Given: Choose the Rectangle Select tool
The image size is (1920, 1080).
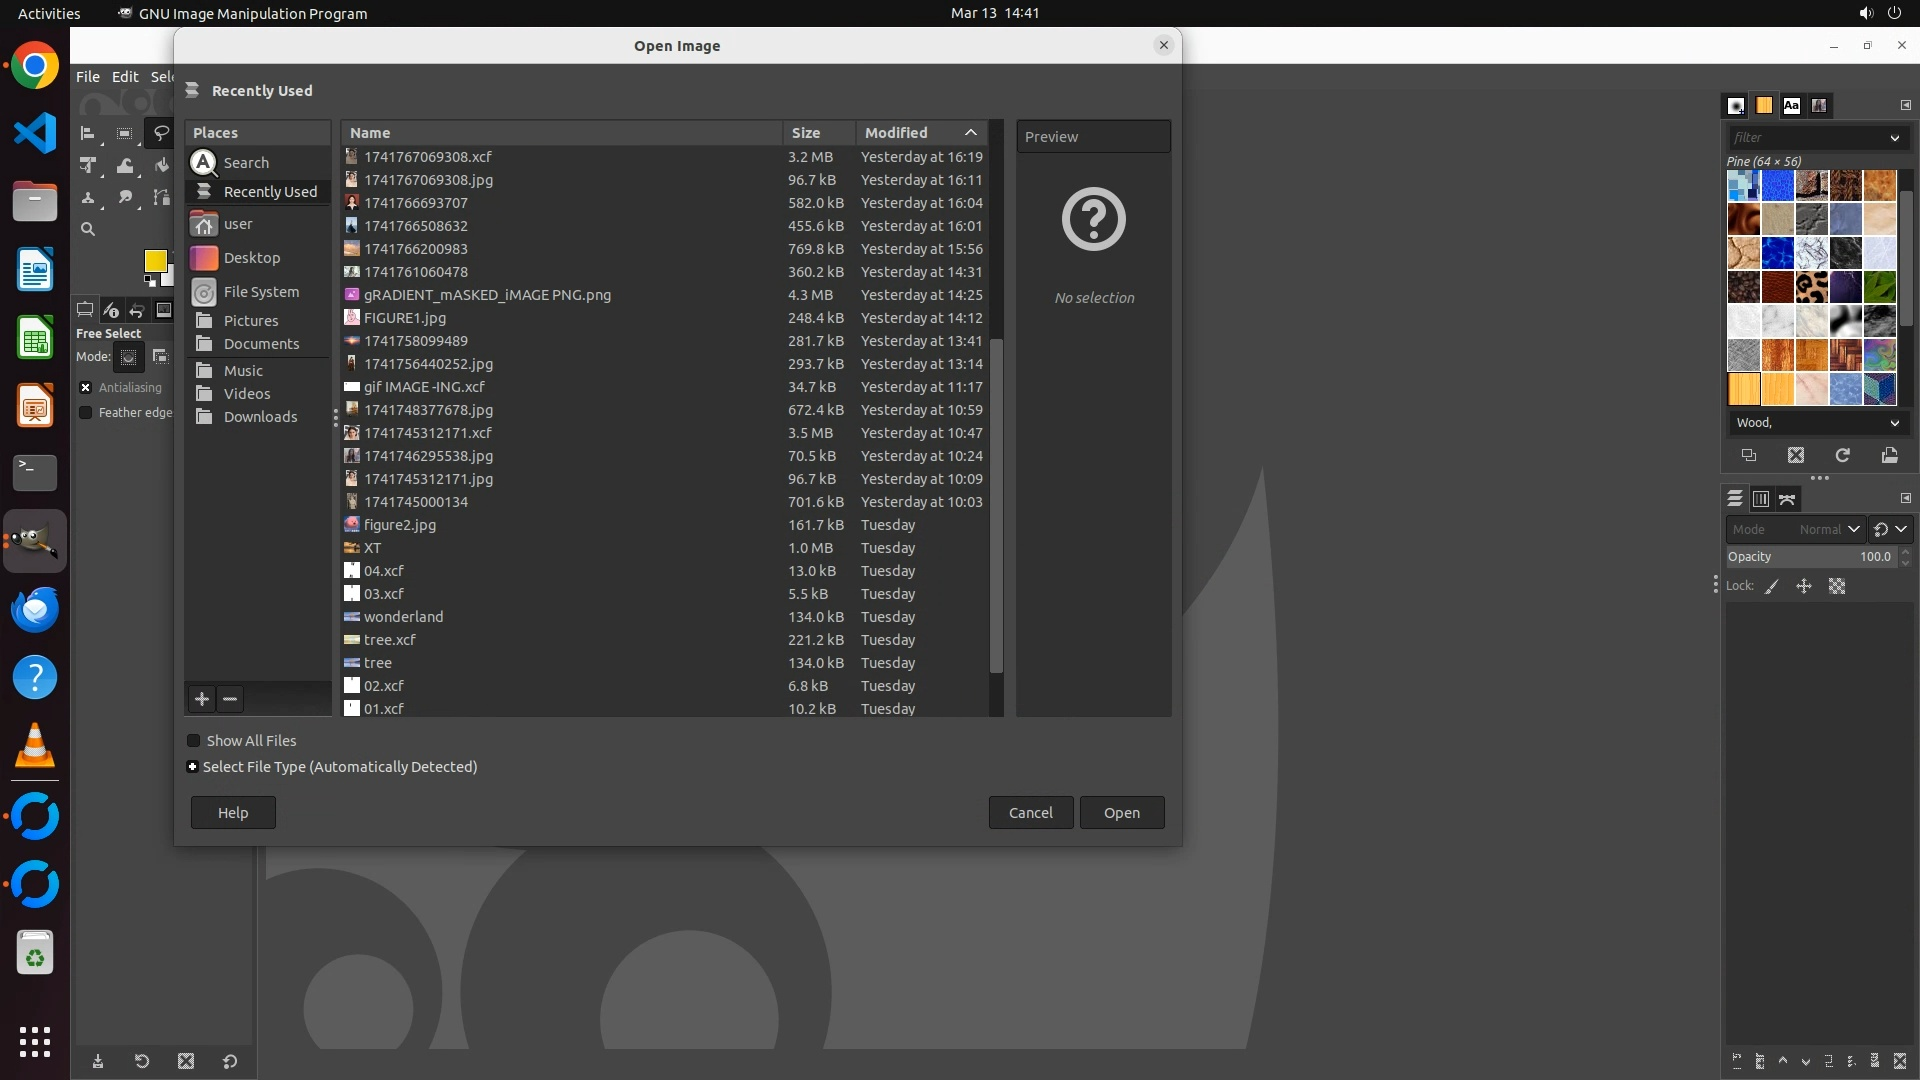Looking at the screenshot, I should tap(124, 133).
